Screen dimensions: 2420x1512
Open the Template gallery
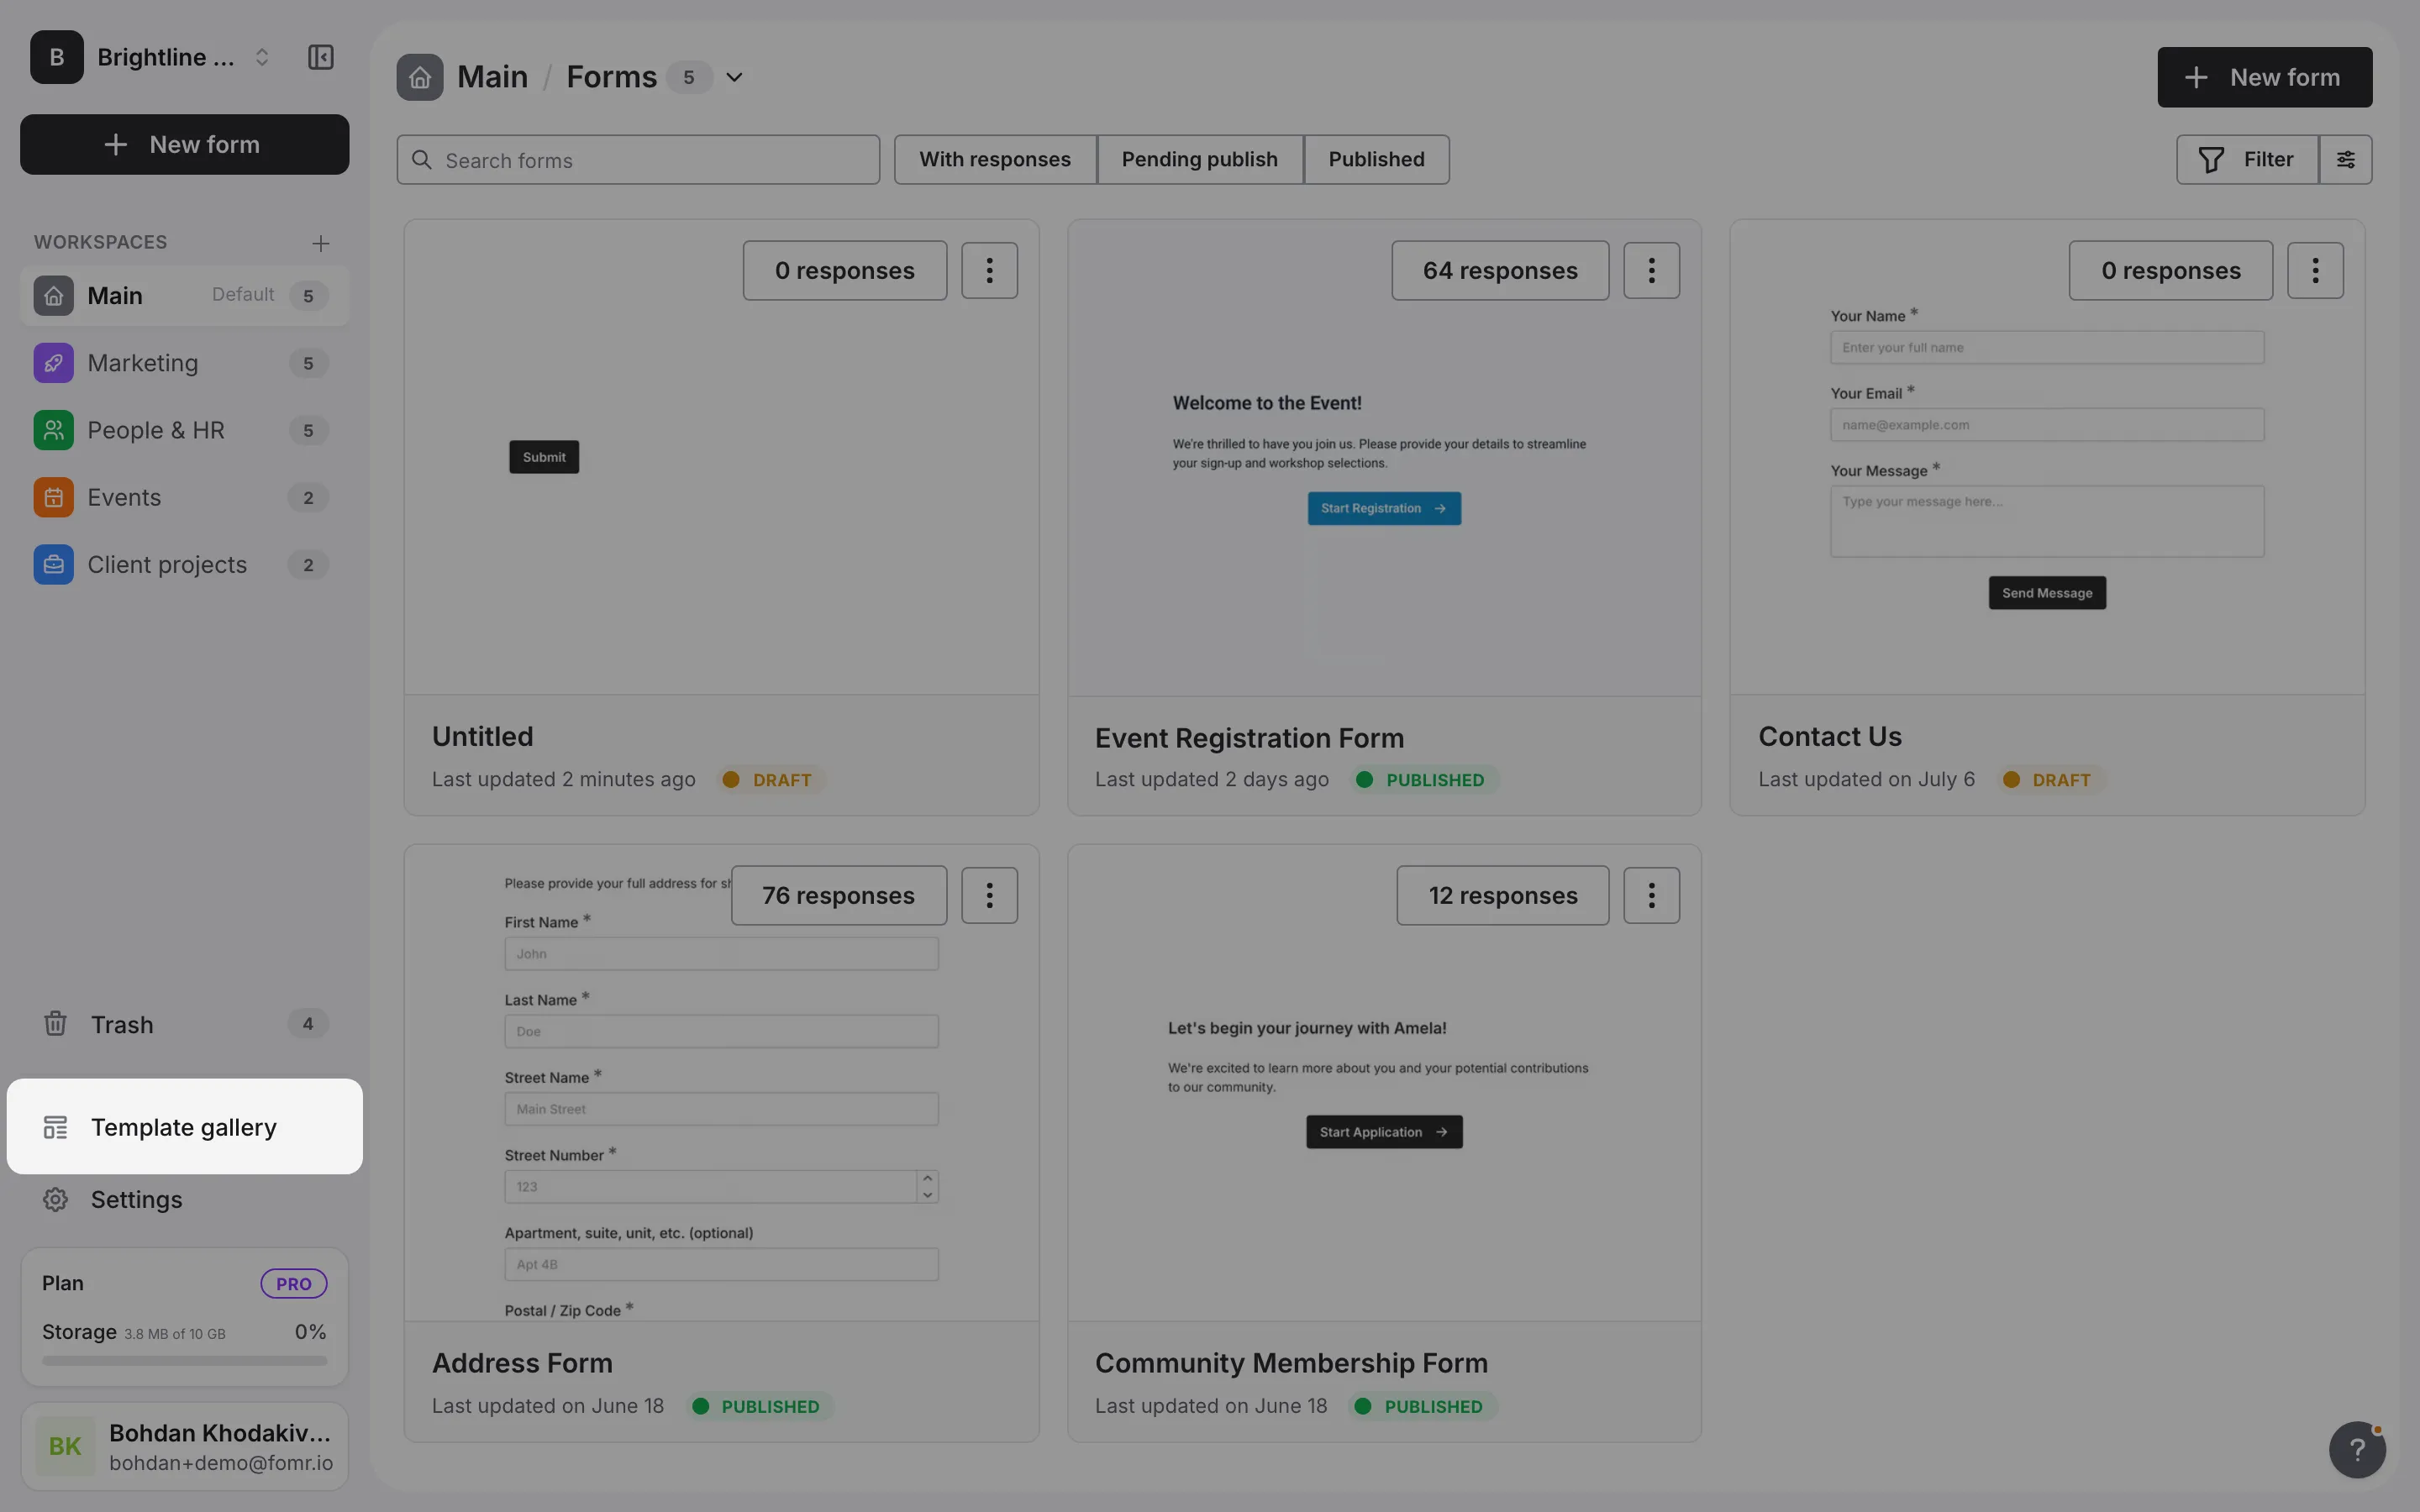click(x=185, y=1127)
